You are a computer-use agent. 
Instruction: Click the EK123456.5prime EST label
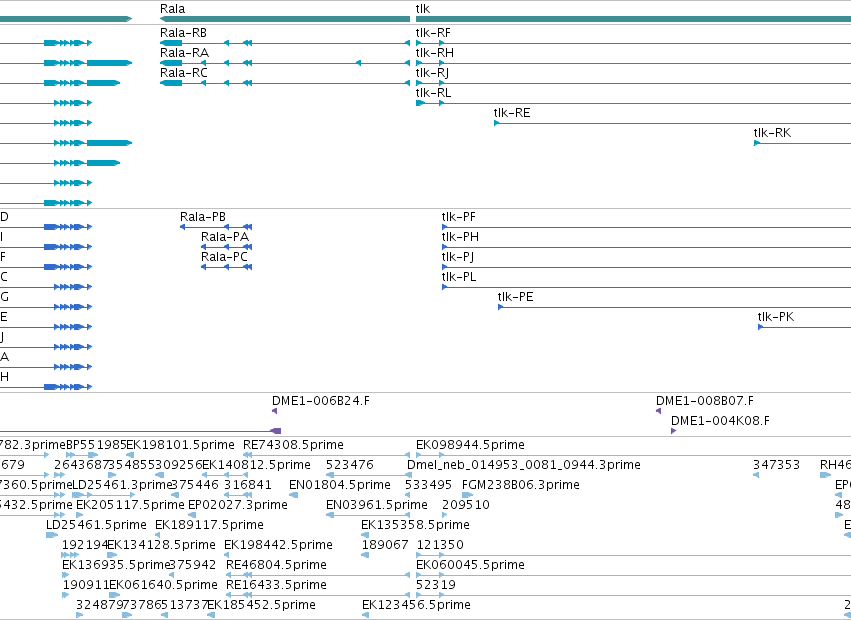[416, 605]
